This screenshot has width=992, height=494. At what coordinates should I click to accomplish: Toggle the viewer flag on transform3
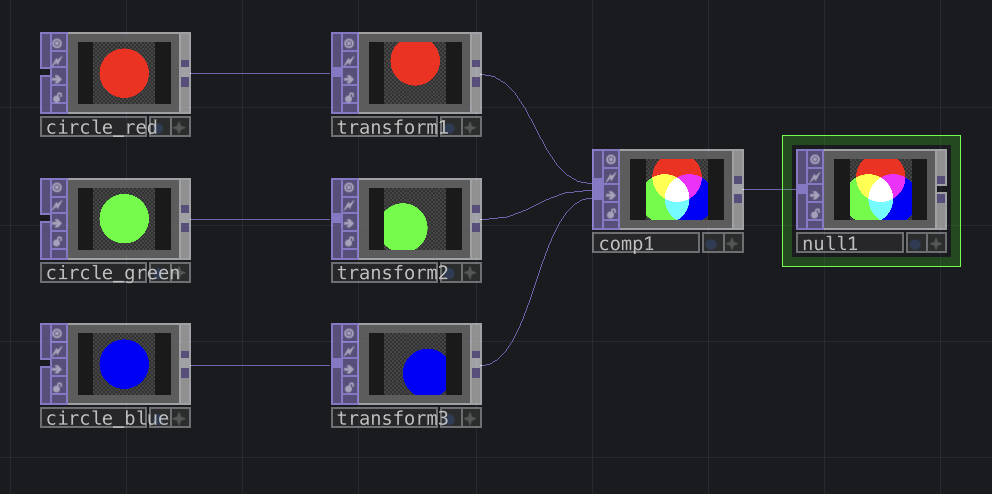(x=349, y=333)
